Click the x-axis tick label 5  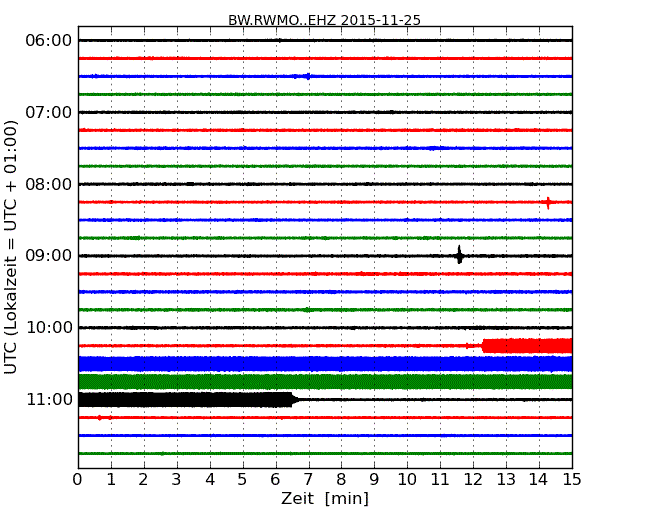point(242,479)
